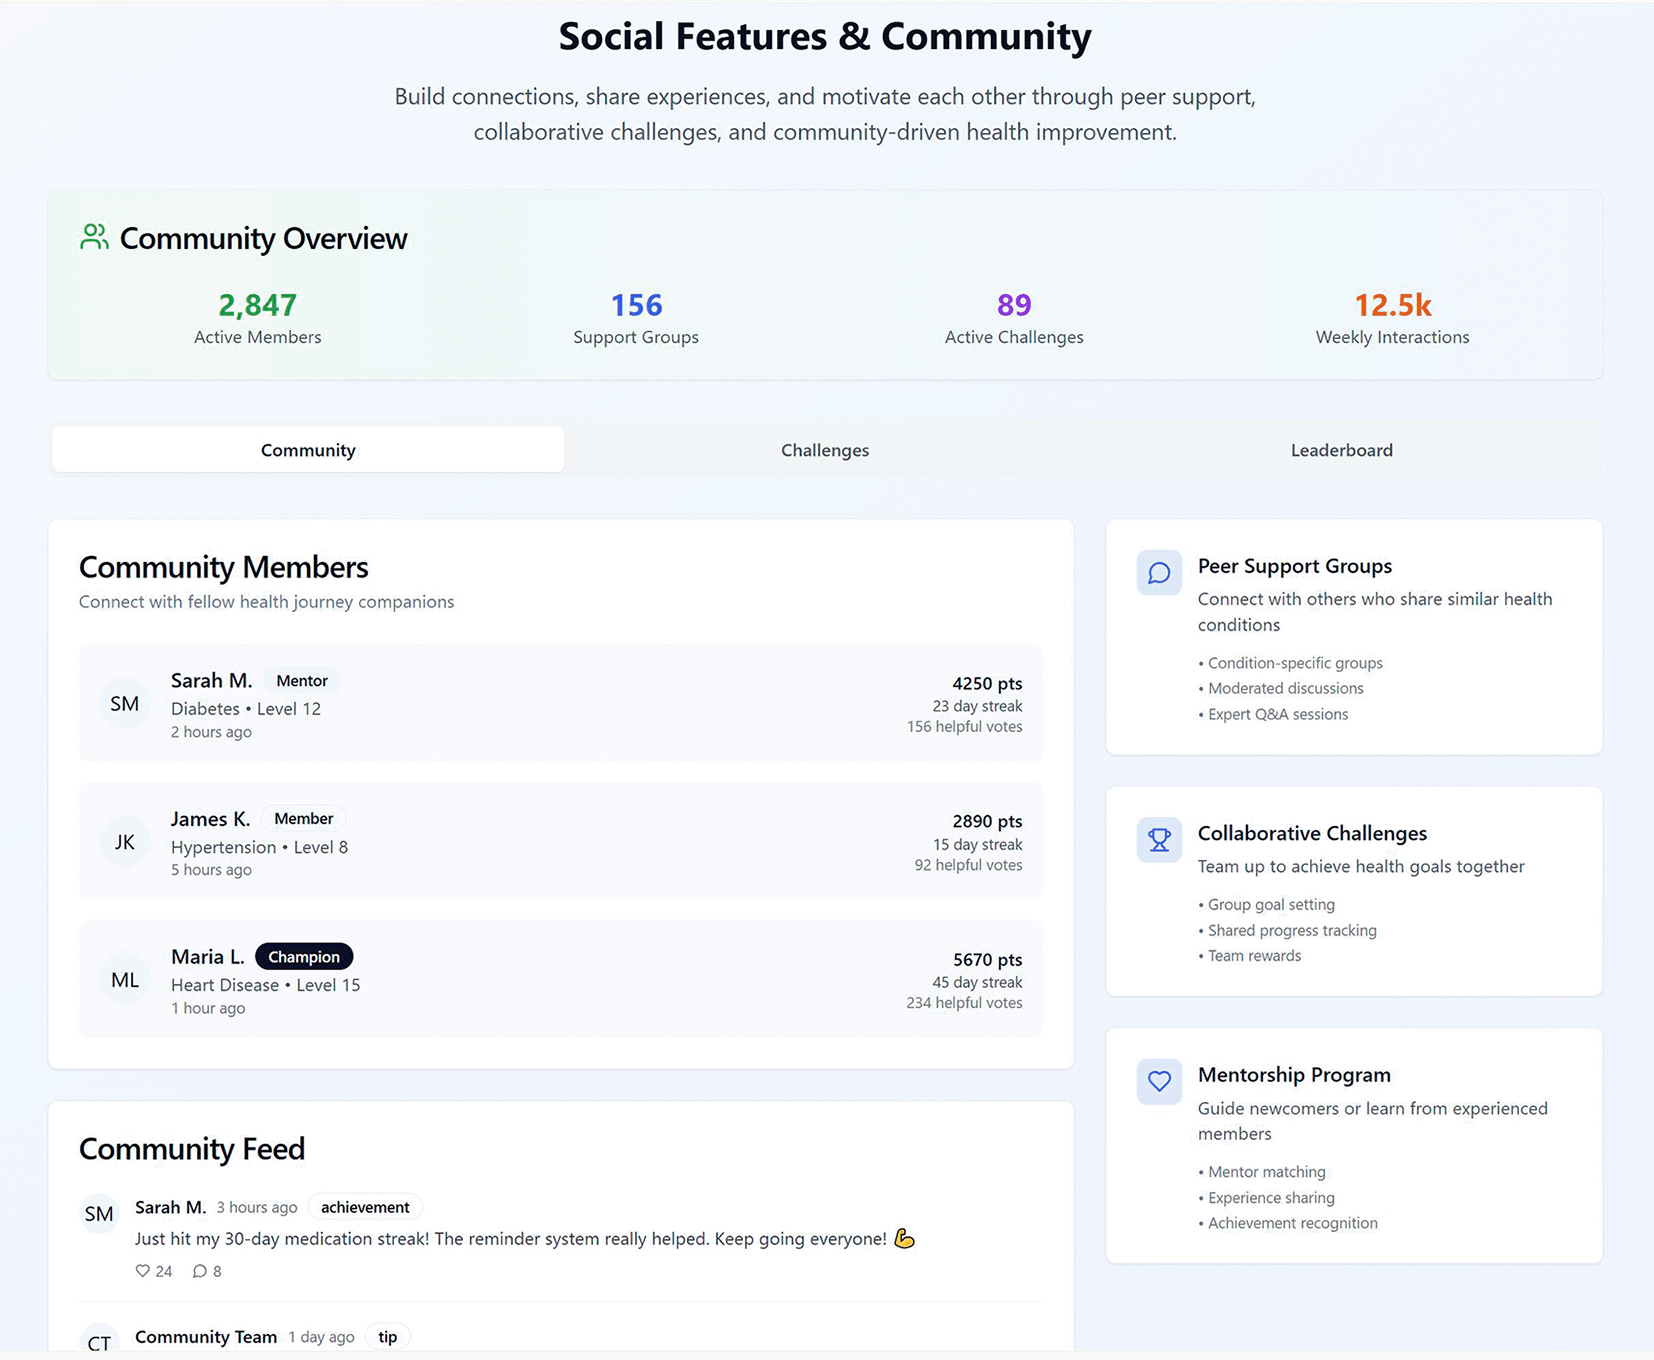The image size is (1654, 1360).
Task: Click Maria L.'s ML avatar
Action: click(125, 980)
